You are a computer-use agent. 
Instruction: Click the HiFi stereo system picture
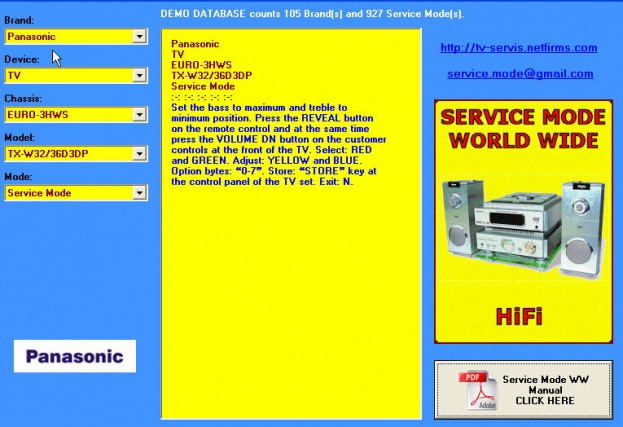pyautogui.click(x=523, y=228)
